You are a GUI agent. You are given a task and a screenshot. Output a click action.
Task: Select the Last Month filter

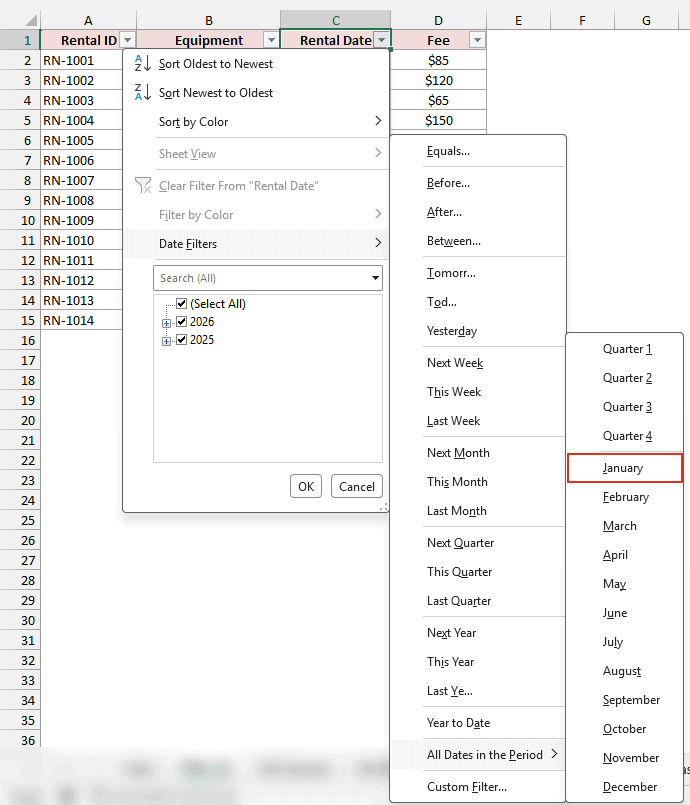click(x=478, y=510)
